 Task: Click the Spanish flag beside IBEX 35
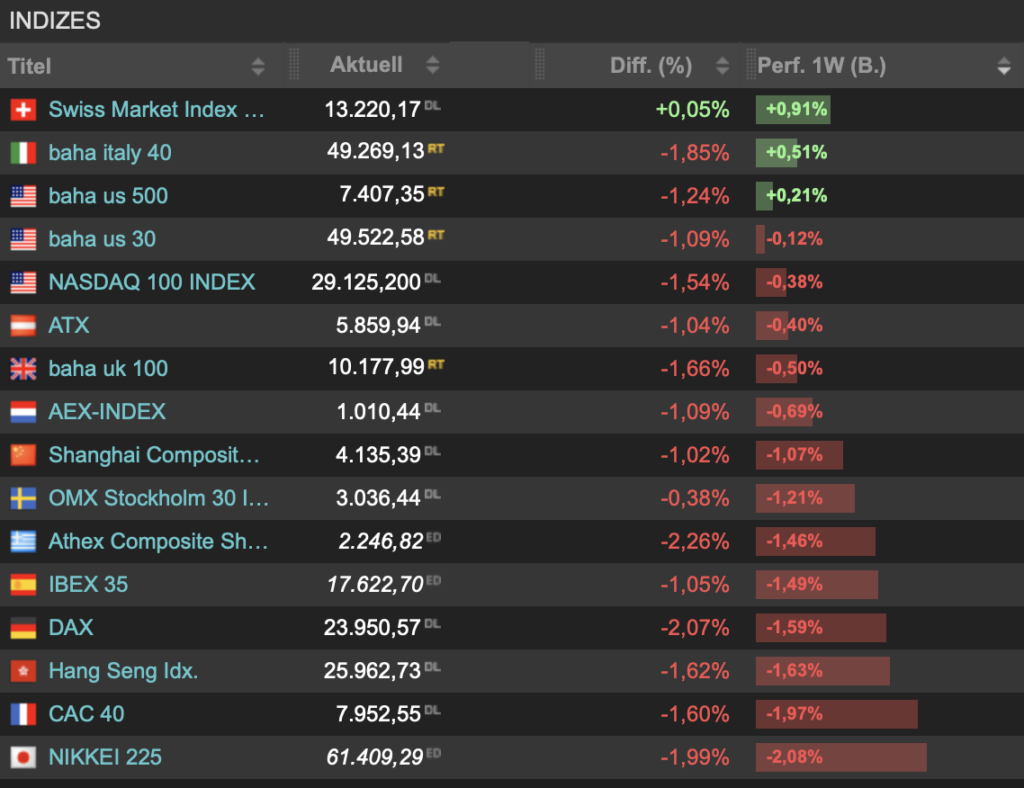(x=23, y=584)
